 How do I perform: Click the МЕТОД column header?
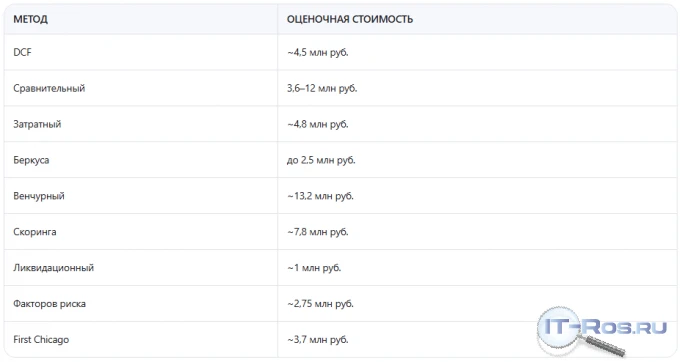point(30,19)
